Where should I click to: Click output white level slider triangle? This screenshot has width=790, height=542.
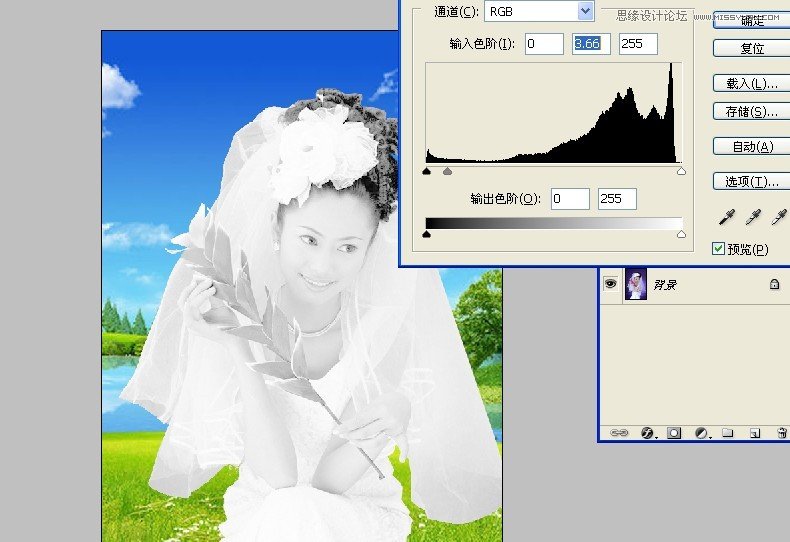tap(681, 234)
